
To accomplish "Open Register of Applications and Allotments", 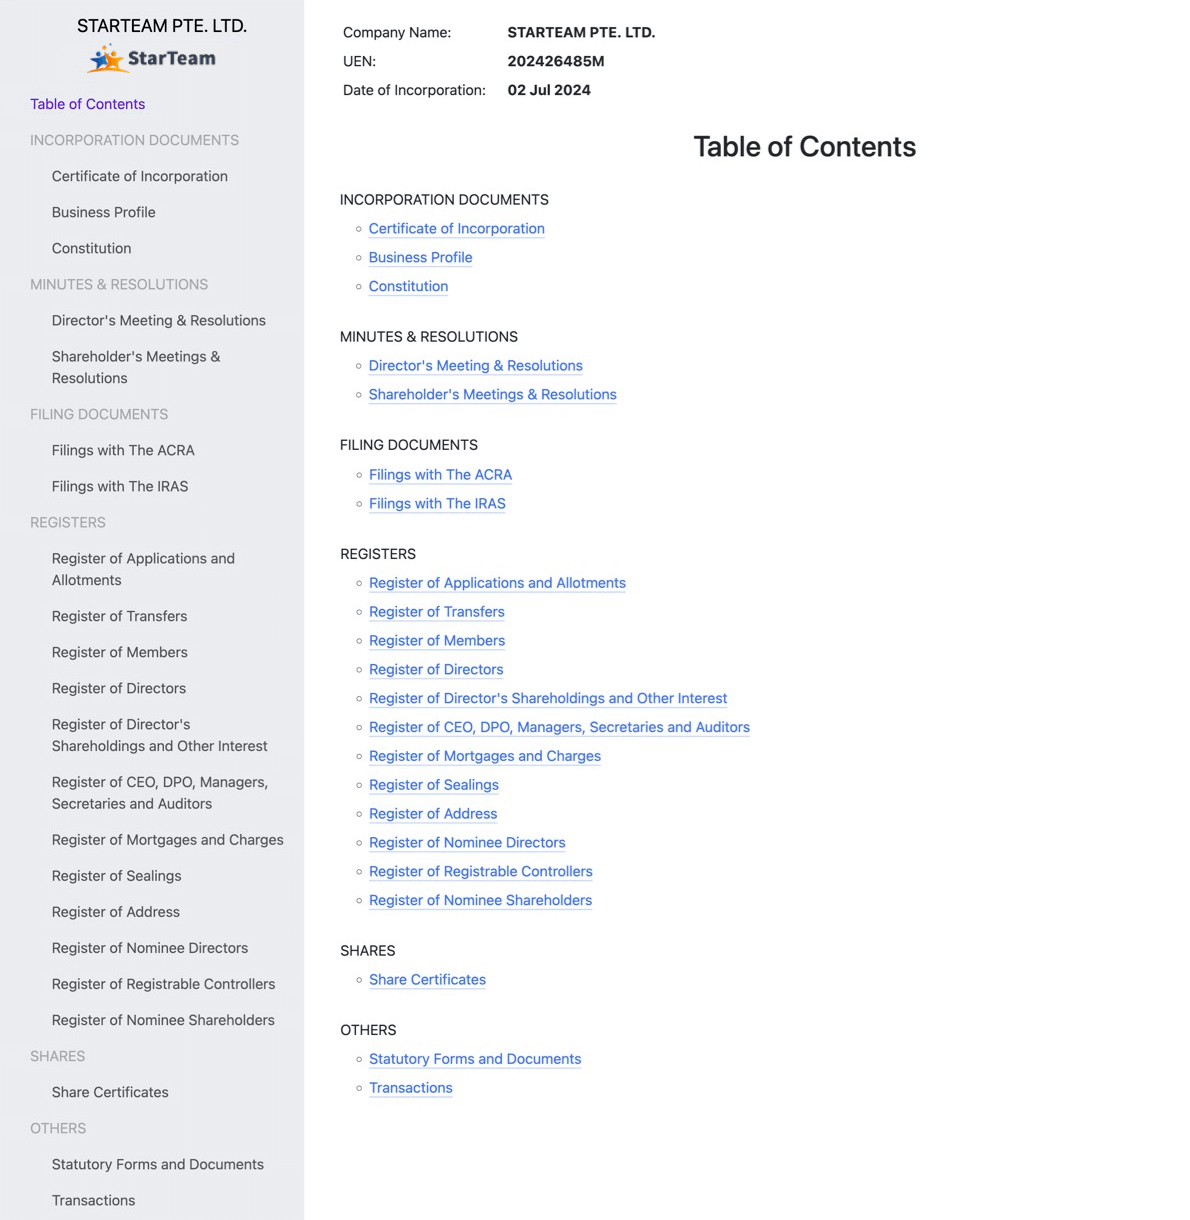I will pos(497,582).
